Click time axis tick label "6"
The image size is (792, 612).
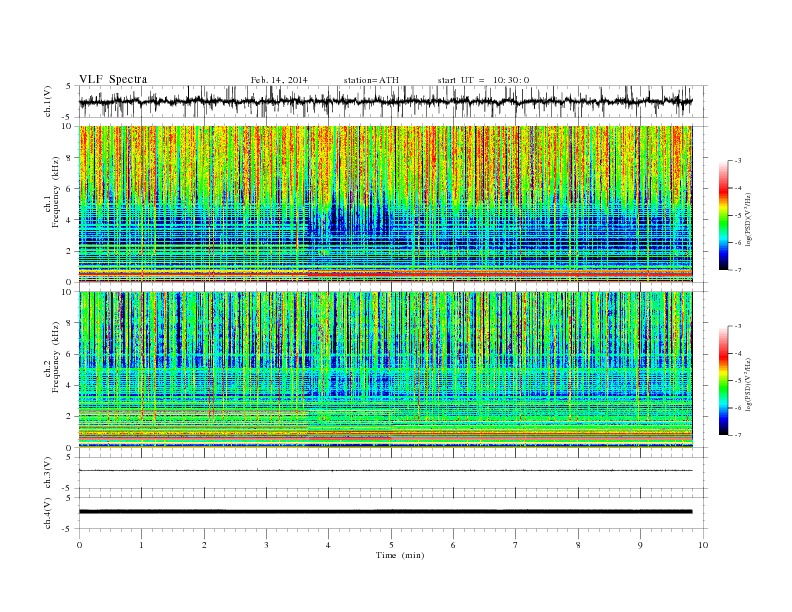pos(454,545)
